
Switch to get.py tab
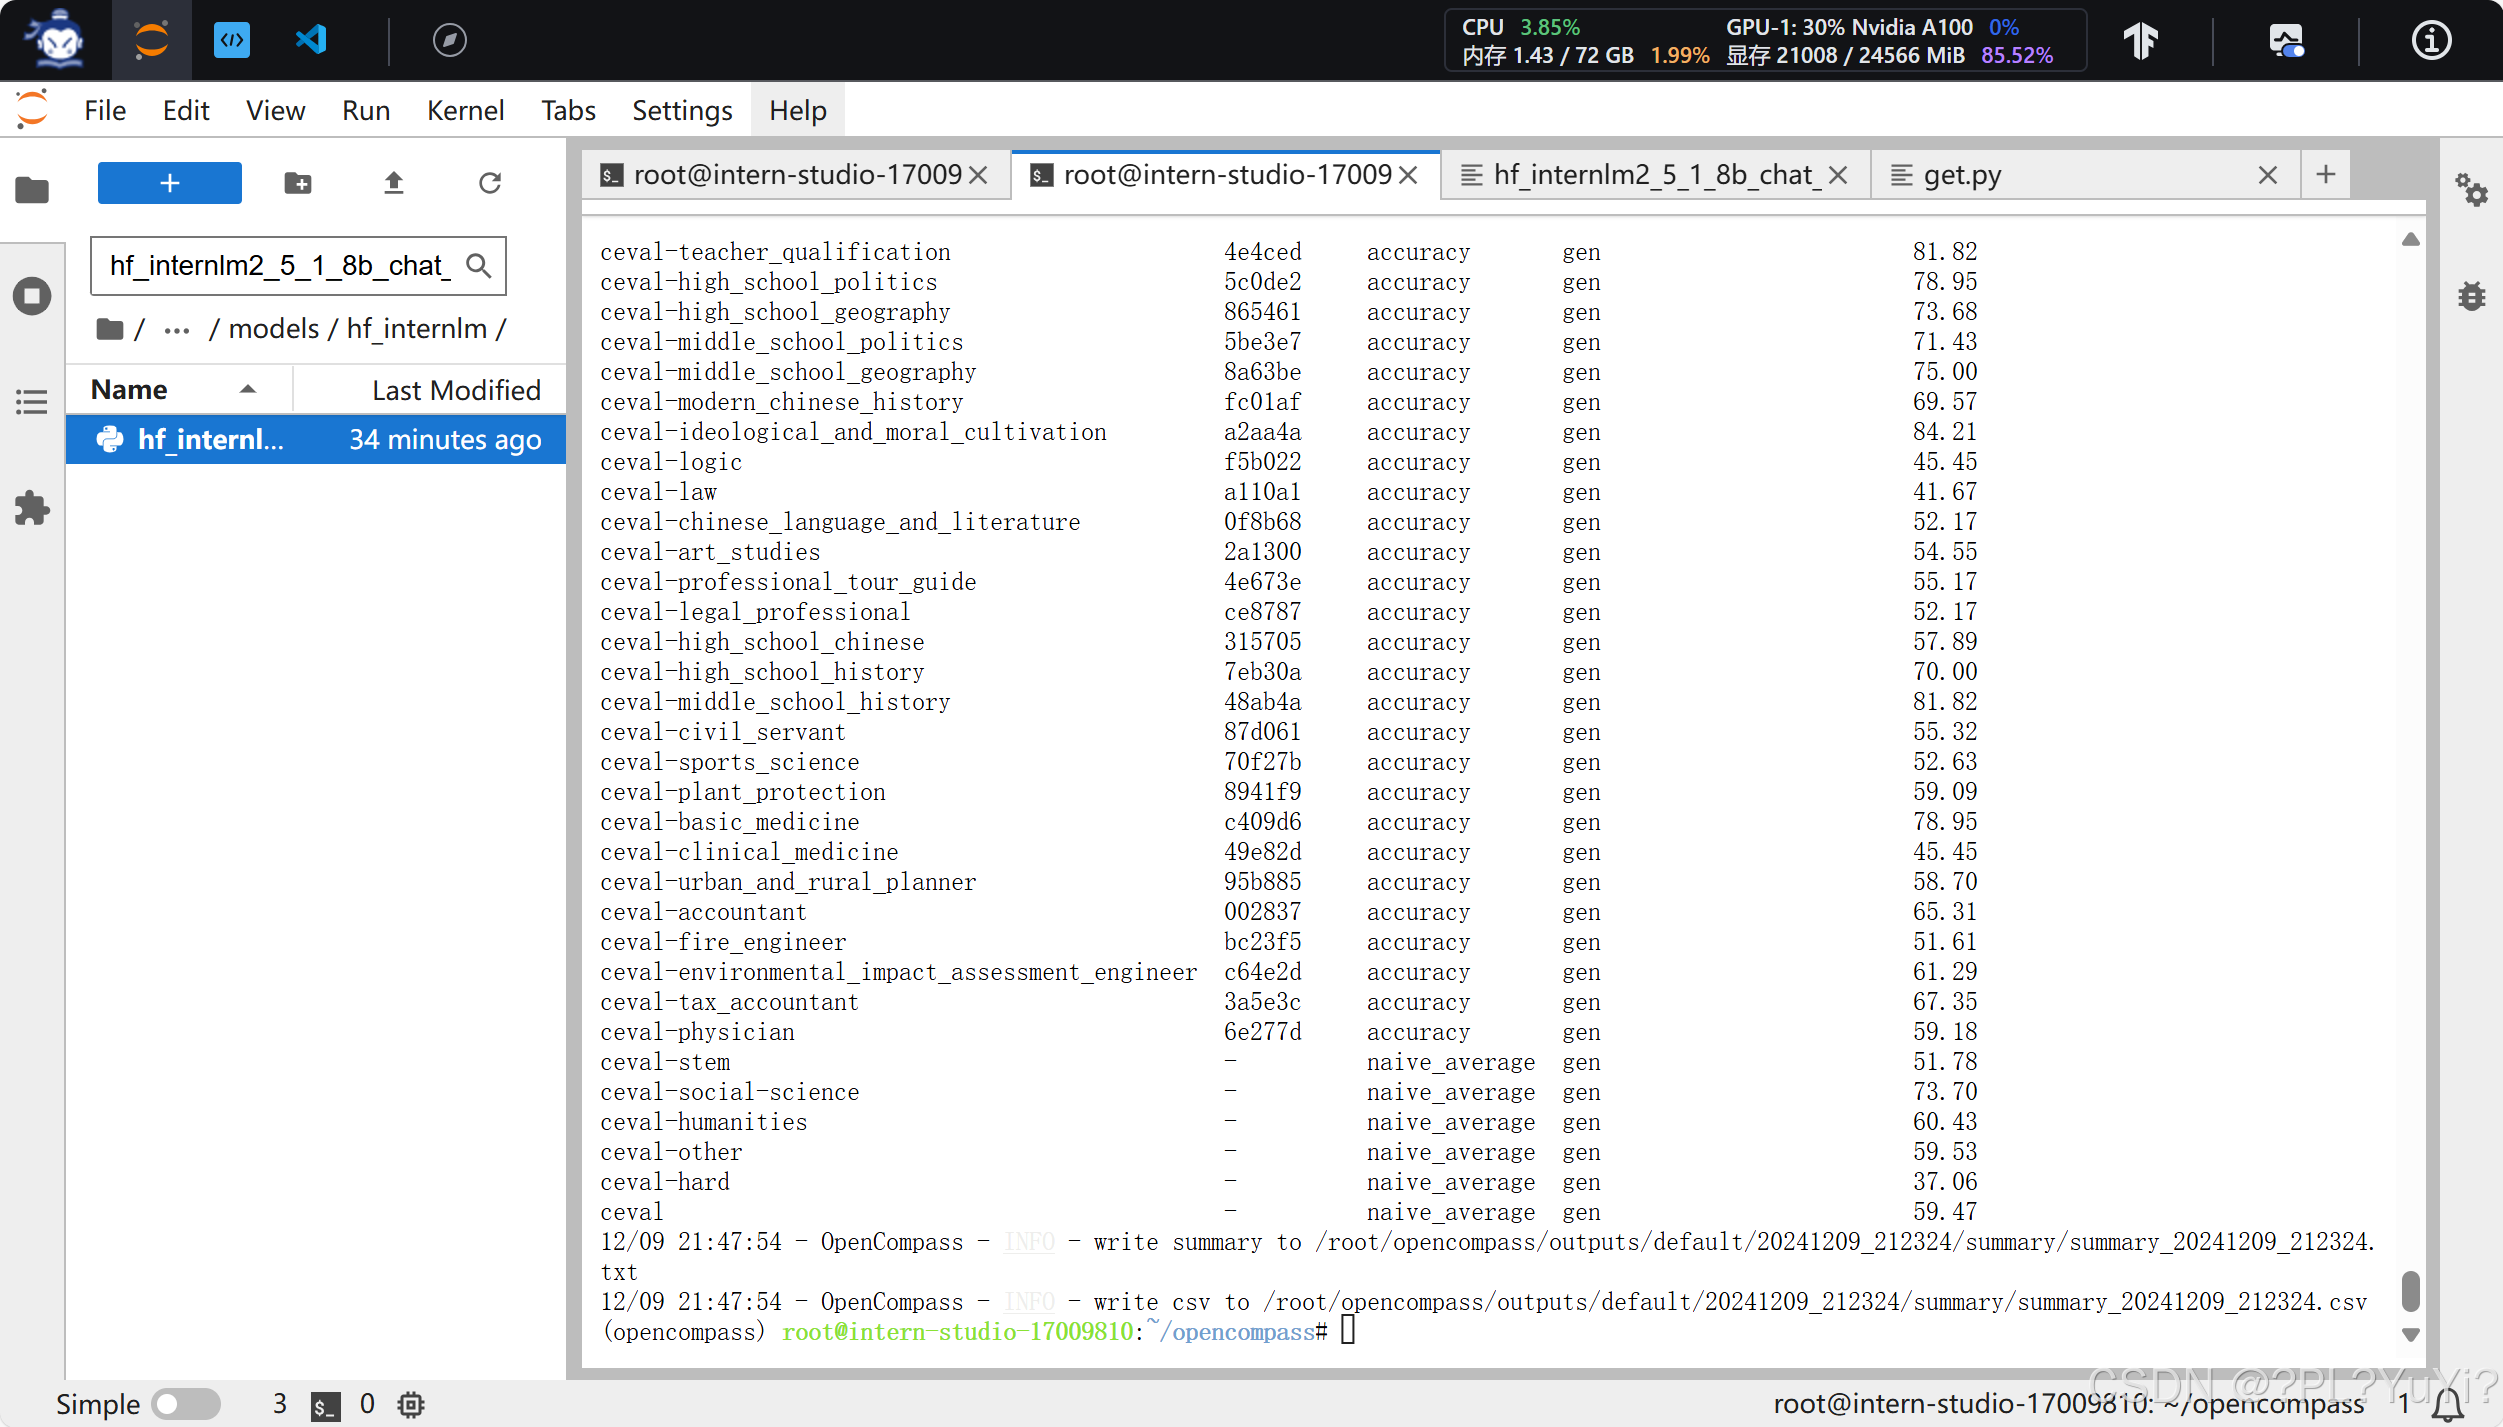click(x=1962, y=175)
